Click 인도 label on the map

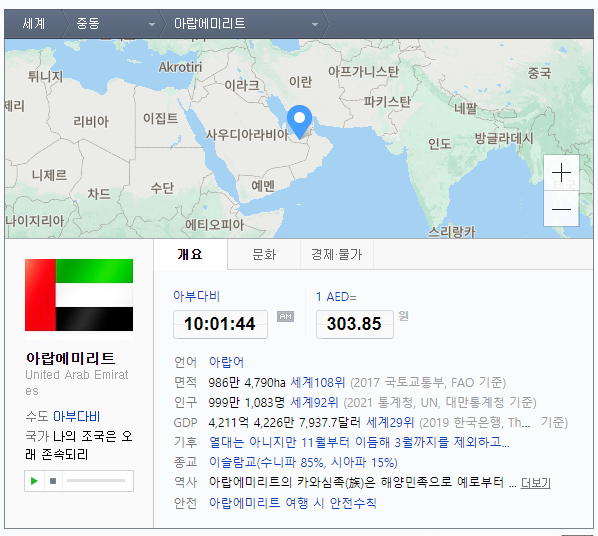(439, 144)
